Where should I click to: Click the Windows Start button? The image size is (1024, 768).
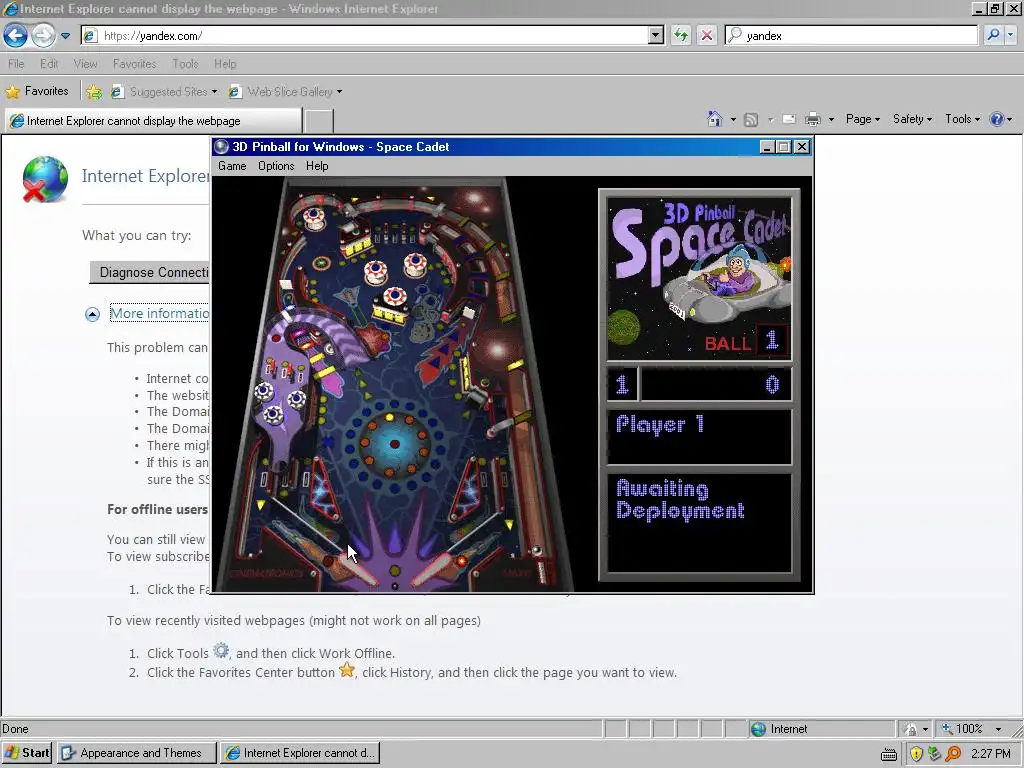click(27, 753)
